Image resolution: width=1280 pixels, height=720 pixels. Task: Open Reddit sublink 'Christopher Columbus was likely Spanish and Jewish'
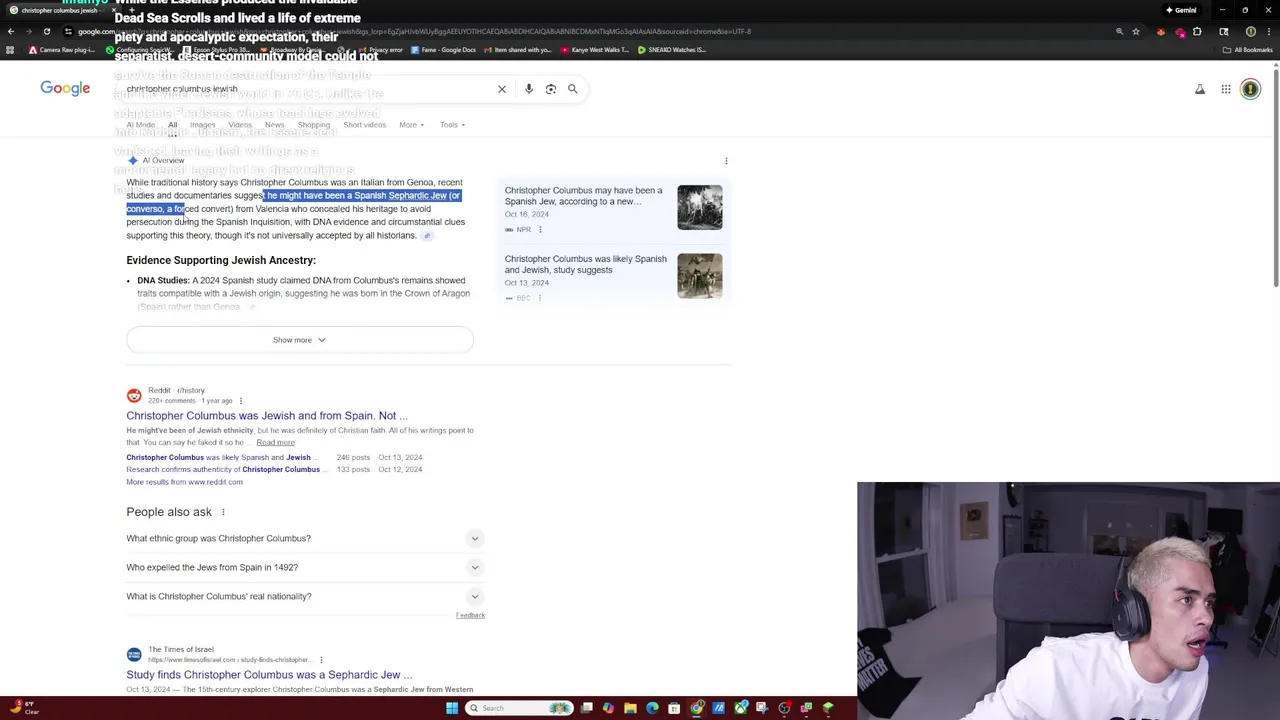[218, 457]
